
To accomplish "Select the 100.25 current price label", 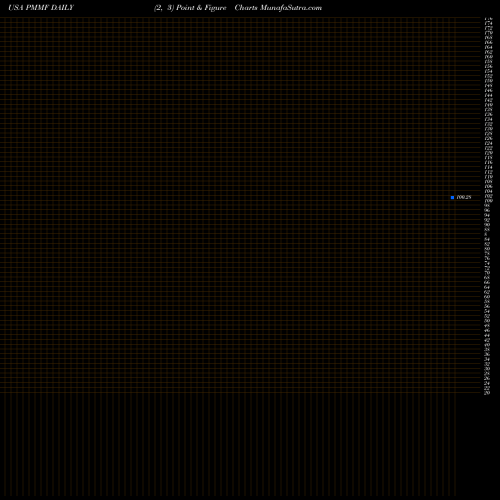I will (464, 197).
